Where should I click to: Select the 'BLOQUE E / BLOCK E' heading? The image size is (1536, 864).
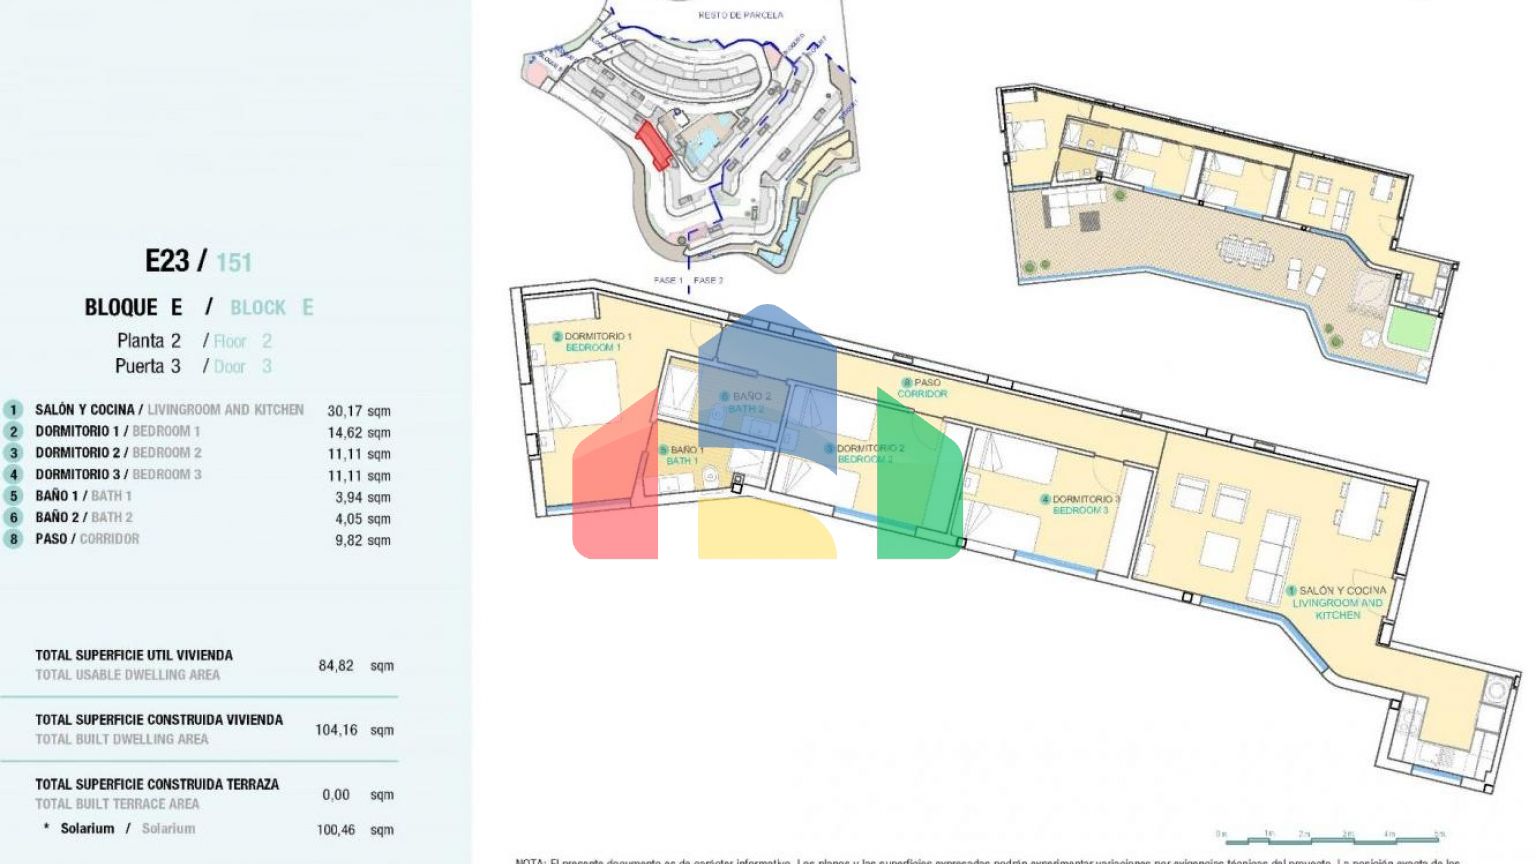198,308
